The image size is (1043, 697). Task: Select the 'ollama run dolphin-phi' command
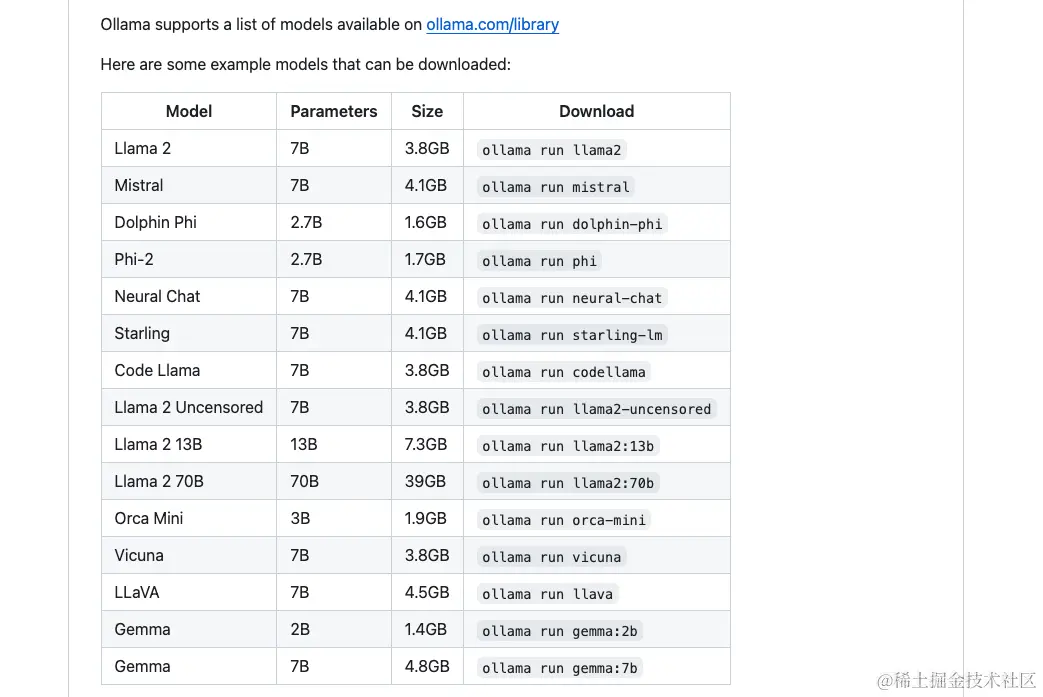click(x=572, y=224)
